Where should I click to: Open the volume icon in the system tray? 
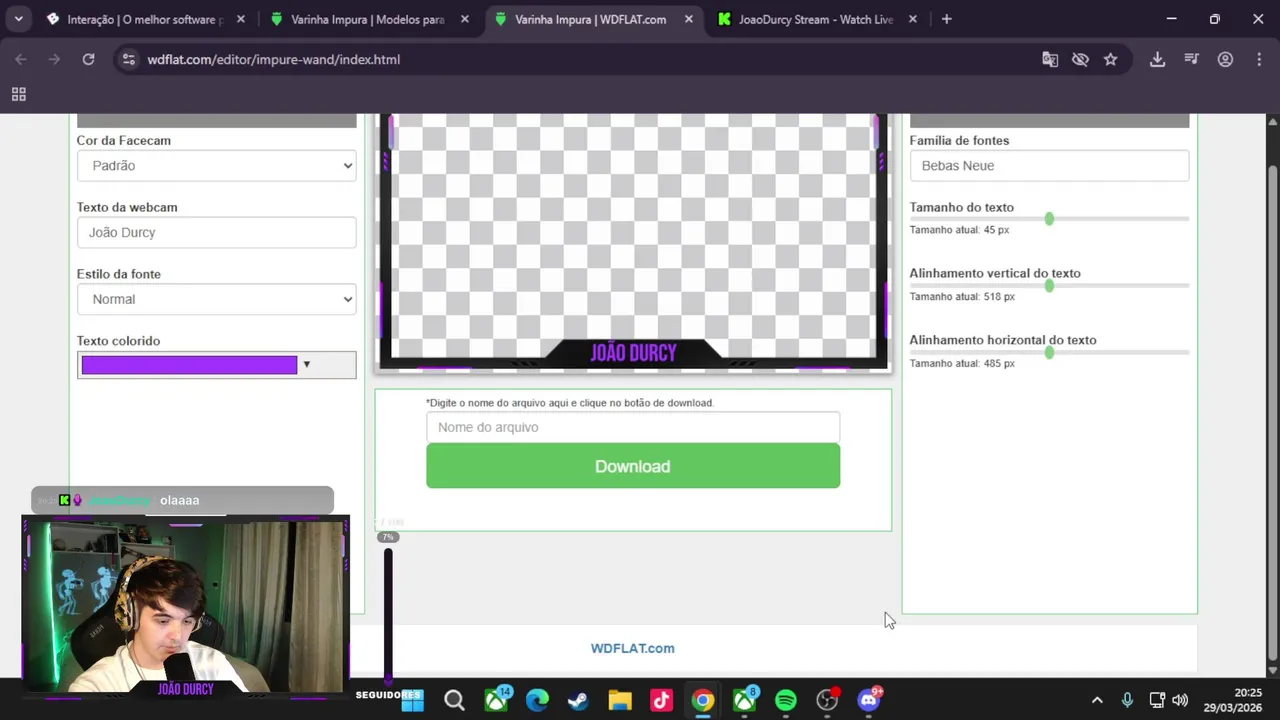point(1180,700)
